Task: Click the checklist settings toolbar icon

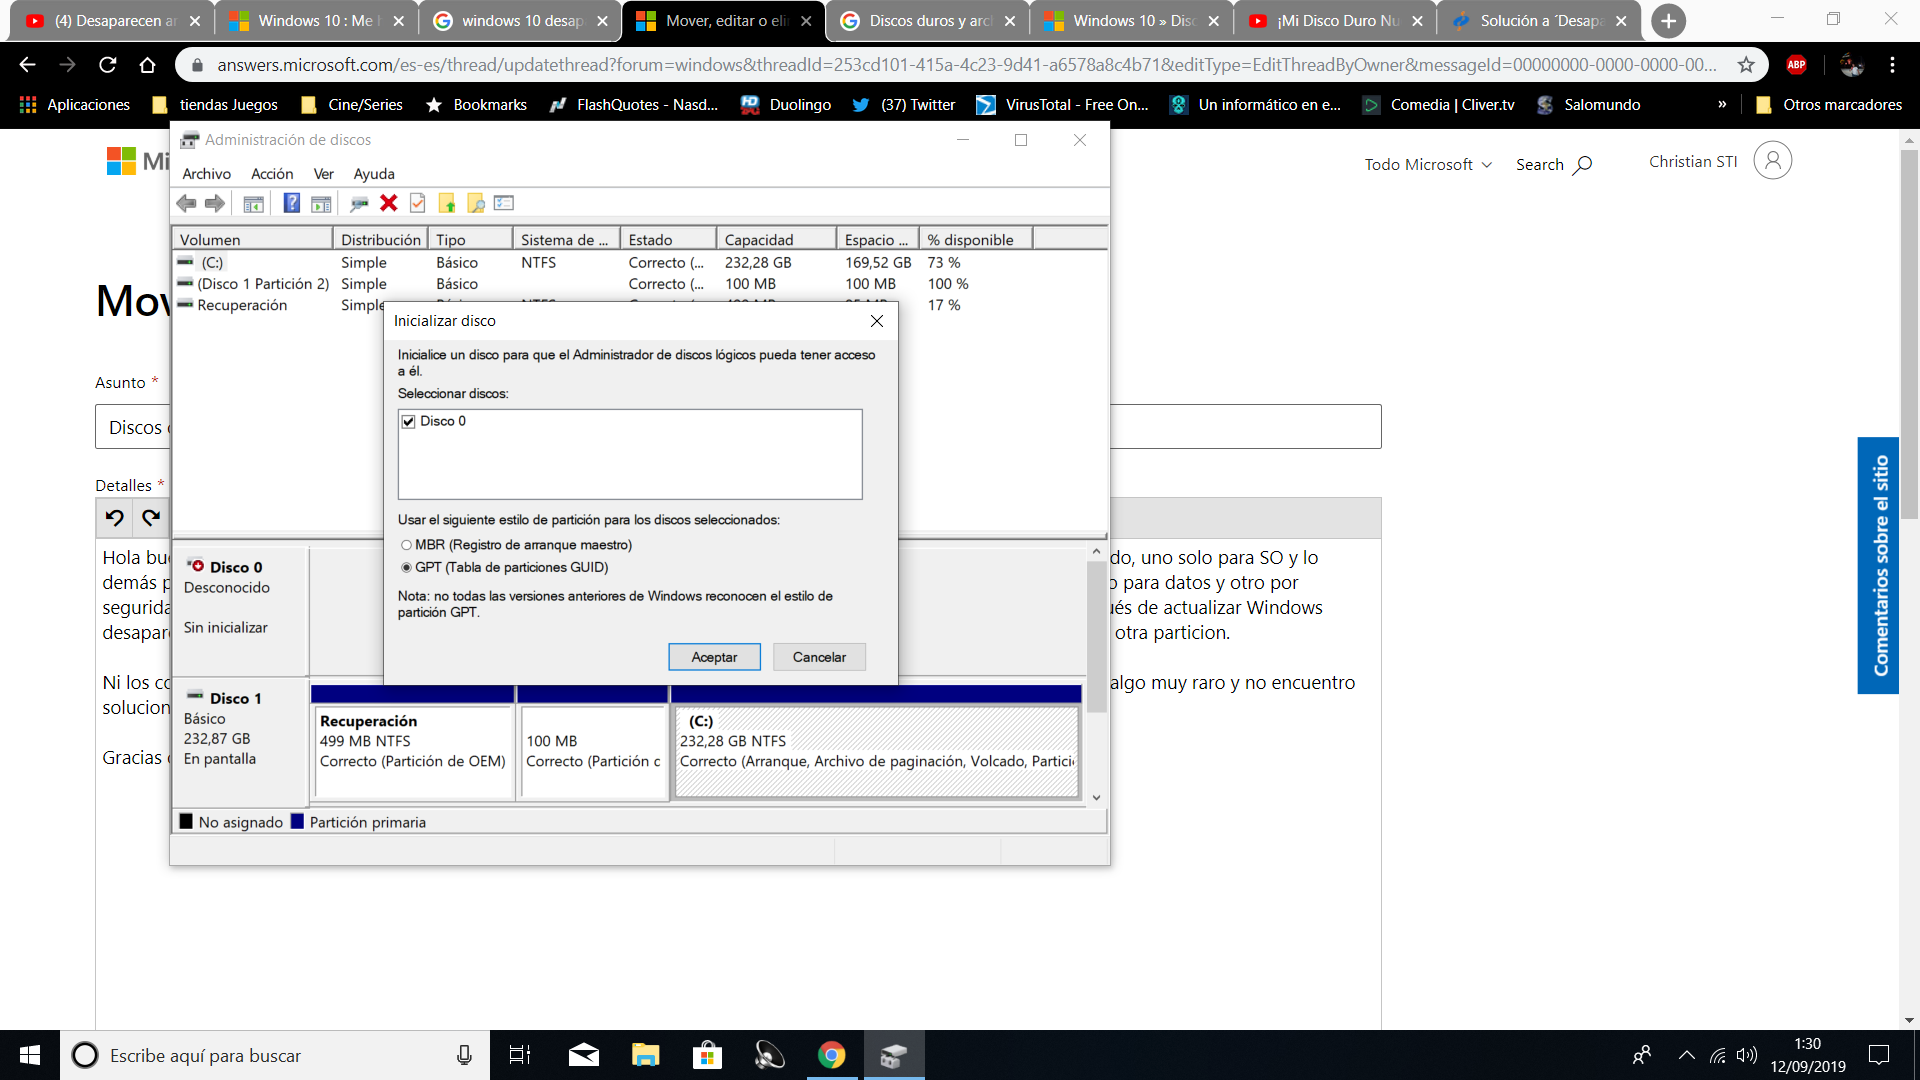Action: coord(504,203)
